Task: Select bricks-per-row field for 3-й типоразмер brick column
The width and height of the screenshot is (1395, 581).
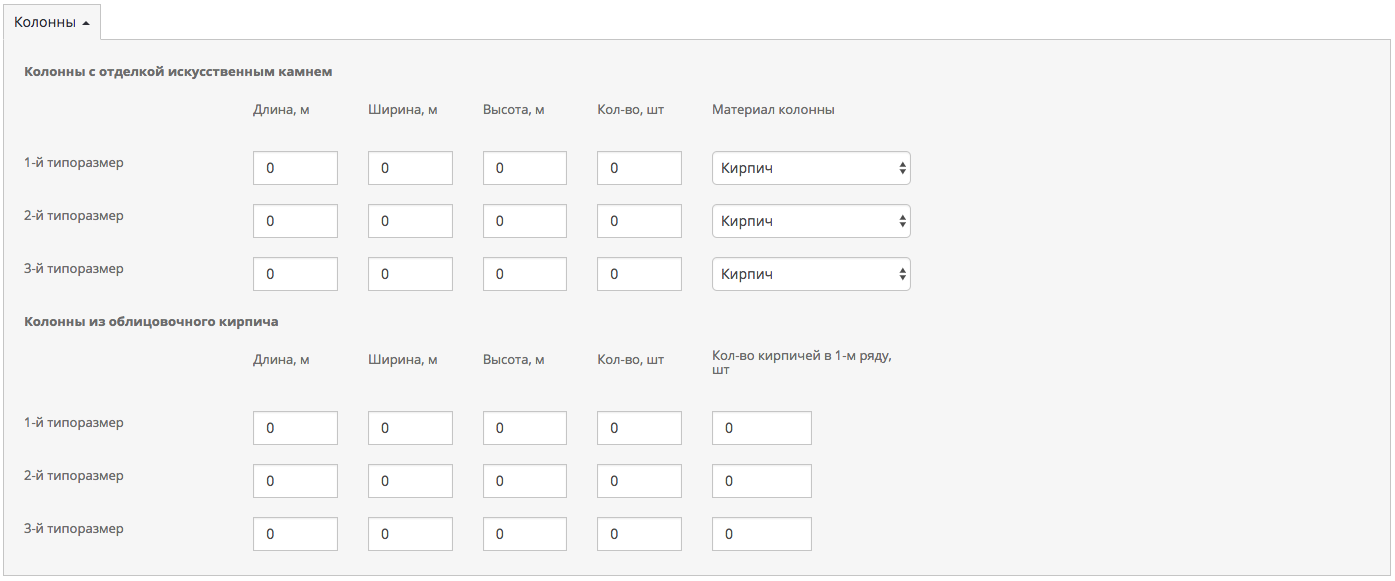Action: 761,534
